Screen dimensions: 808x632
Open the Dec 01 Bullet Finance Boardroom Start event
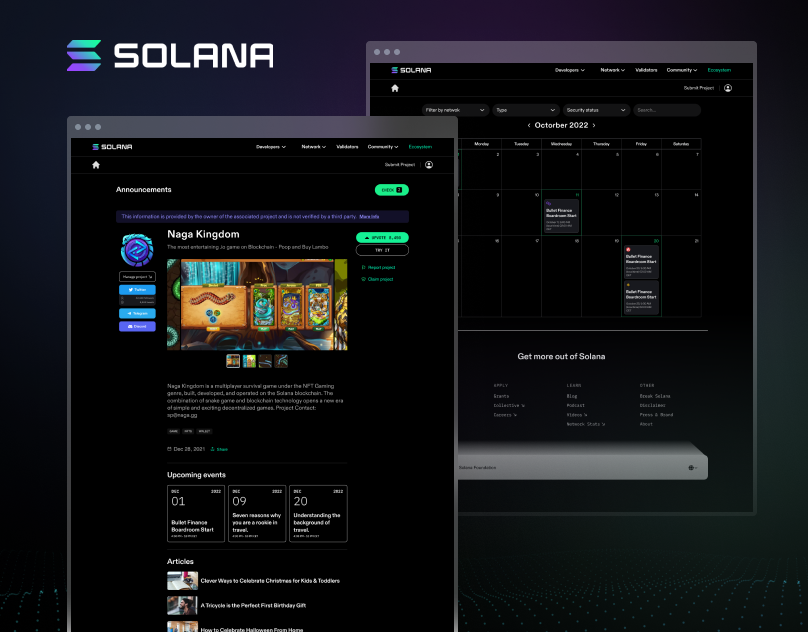point(196,513)
